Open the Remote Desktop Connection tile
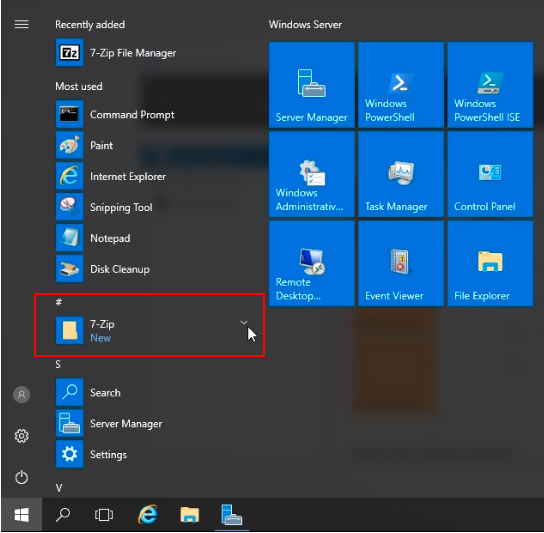The height and width of the screenshot is (533, 544). [312, 263]
